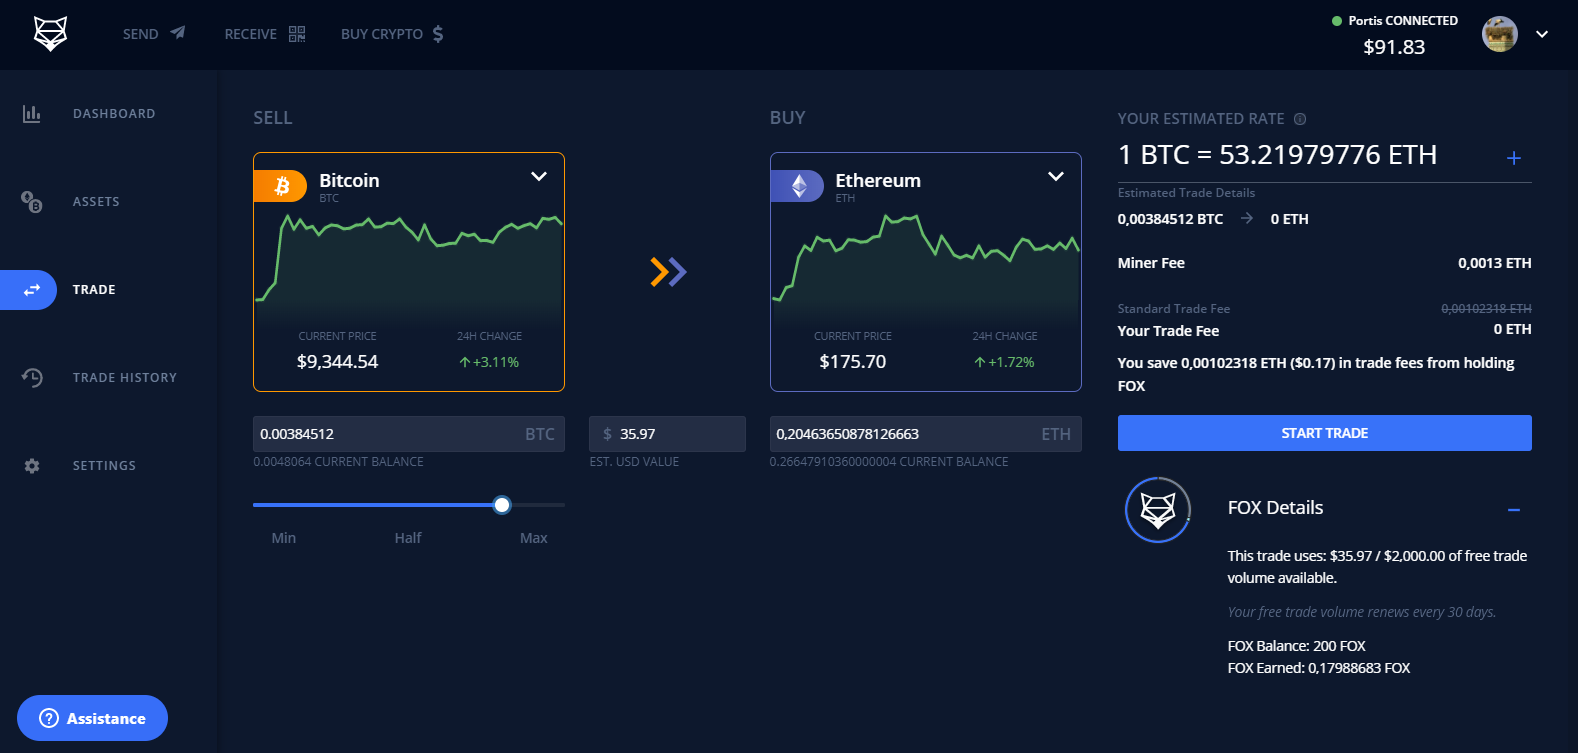Viewport: 1578px width, 753px height.
Task: Click the Ethereum $175.70 current price
Action: [853, 362]
